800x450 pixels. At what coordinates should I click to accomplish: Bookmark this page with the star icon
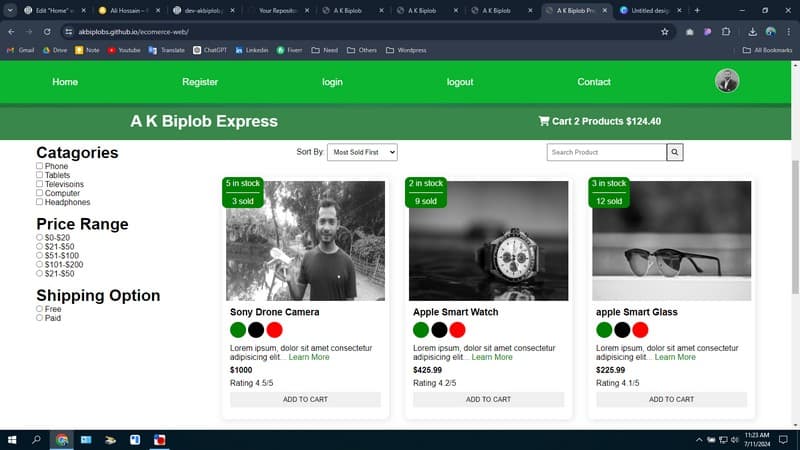point(664,32)
